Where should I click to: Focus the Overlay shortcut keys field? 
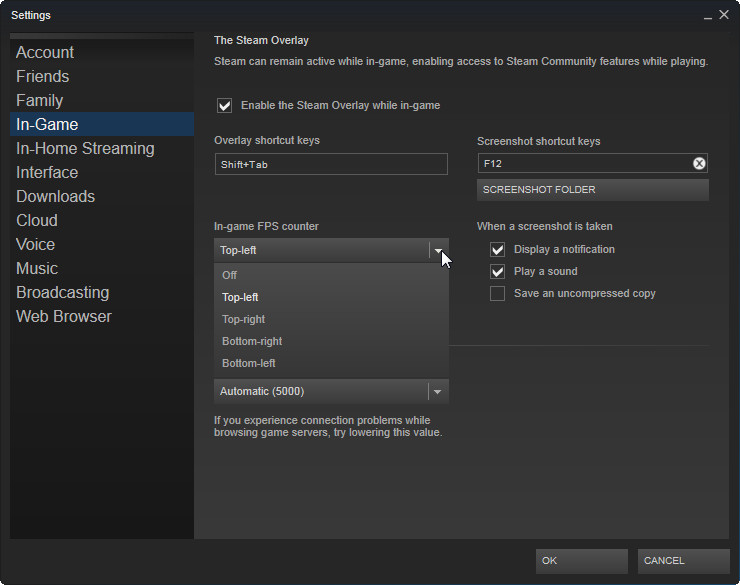click(331, 164)
